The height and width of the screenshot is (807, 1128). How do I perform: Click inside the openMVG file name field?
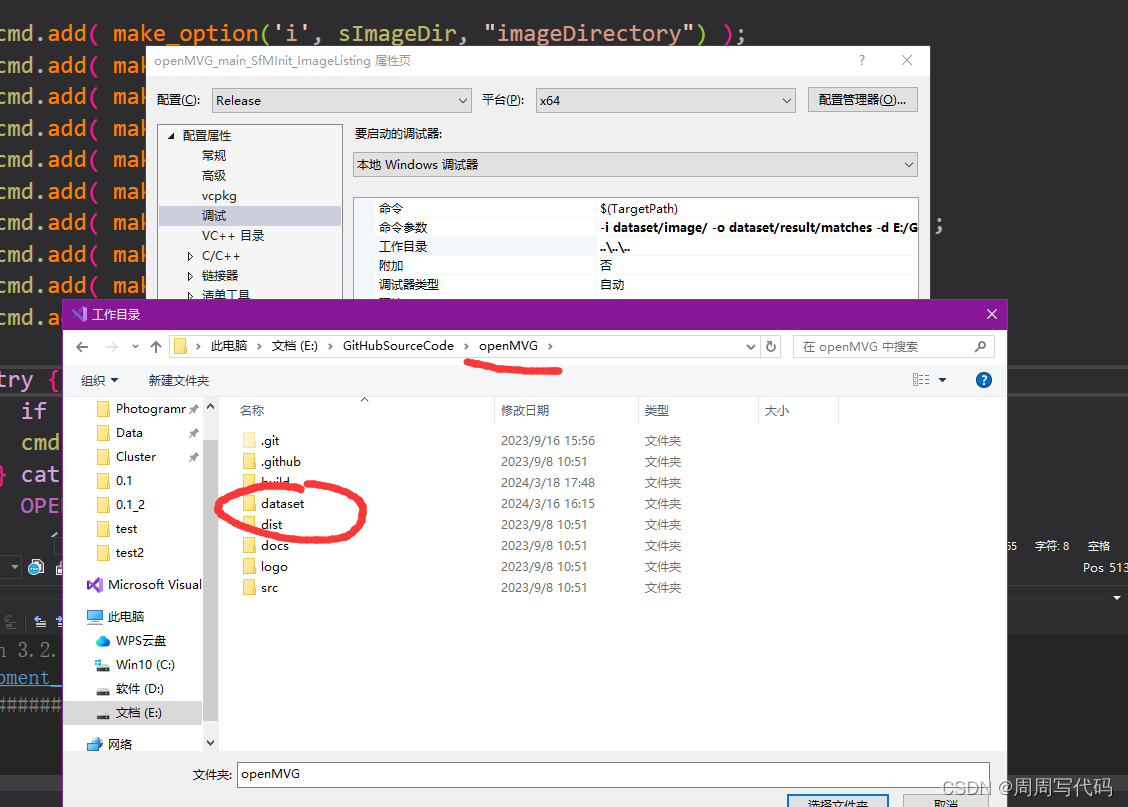[x=500, y=774]
